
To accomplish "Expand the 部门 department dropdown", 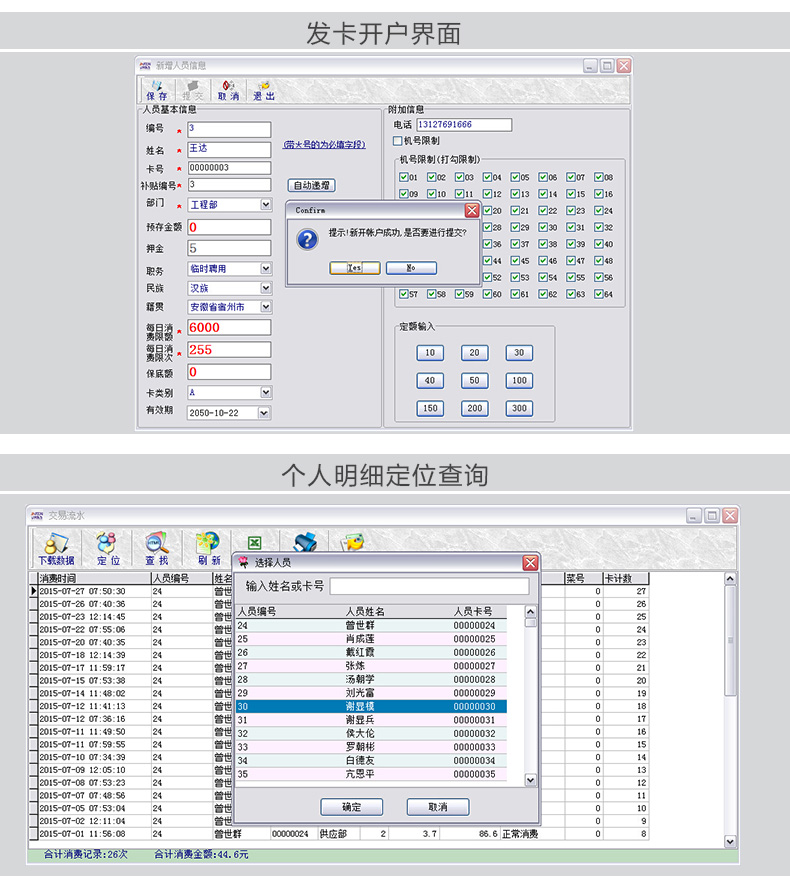I will tap(265, 204).
